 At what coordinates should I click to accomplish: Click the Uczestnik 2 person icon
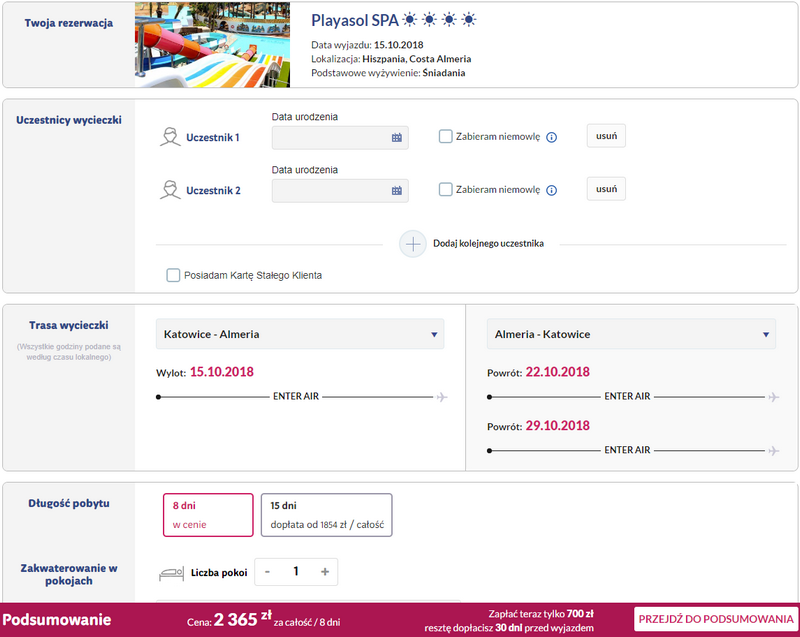click(x=170, y=190)
